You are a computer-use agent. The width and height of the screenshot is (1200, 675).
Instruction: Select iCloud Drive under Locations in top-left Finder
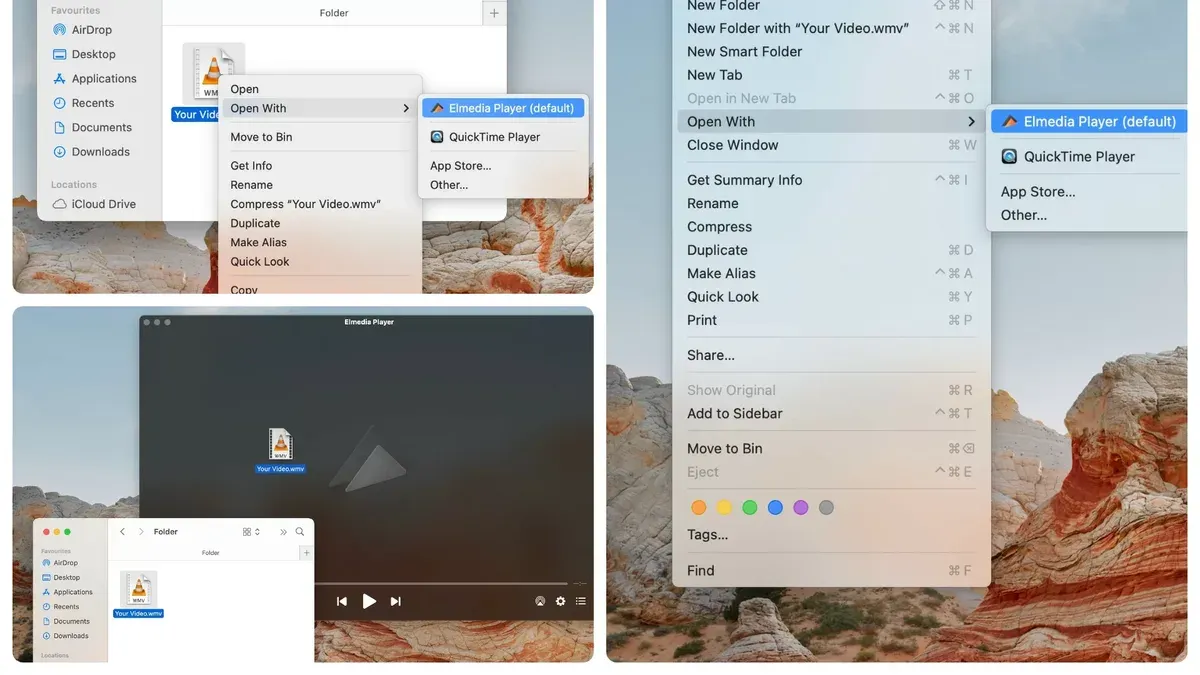coord(94,204)
